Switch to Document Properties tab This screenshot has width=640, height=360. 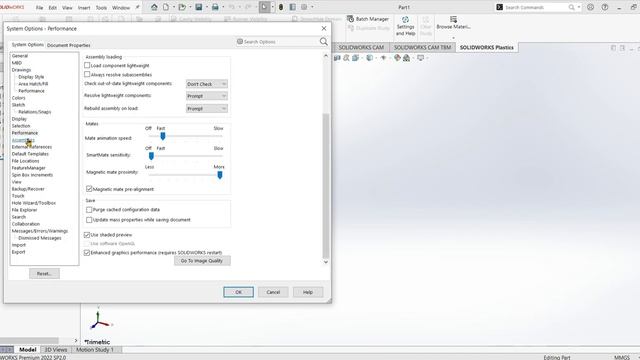pyautogui.click(x=69, y=45)
